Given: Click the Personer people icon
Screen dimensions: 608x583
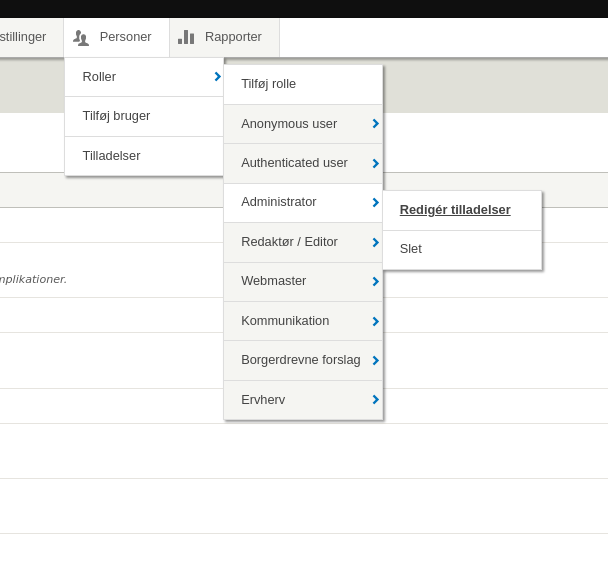Looking at the screenshot, I should pos(81,38).
